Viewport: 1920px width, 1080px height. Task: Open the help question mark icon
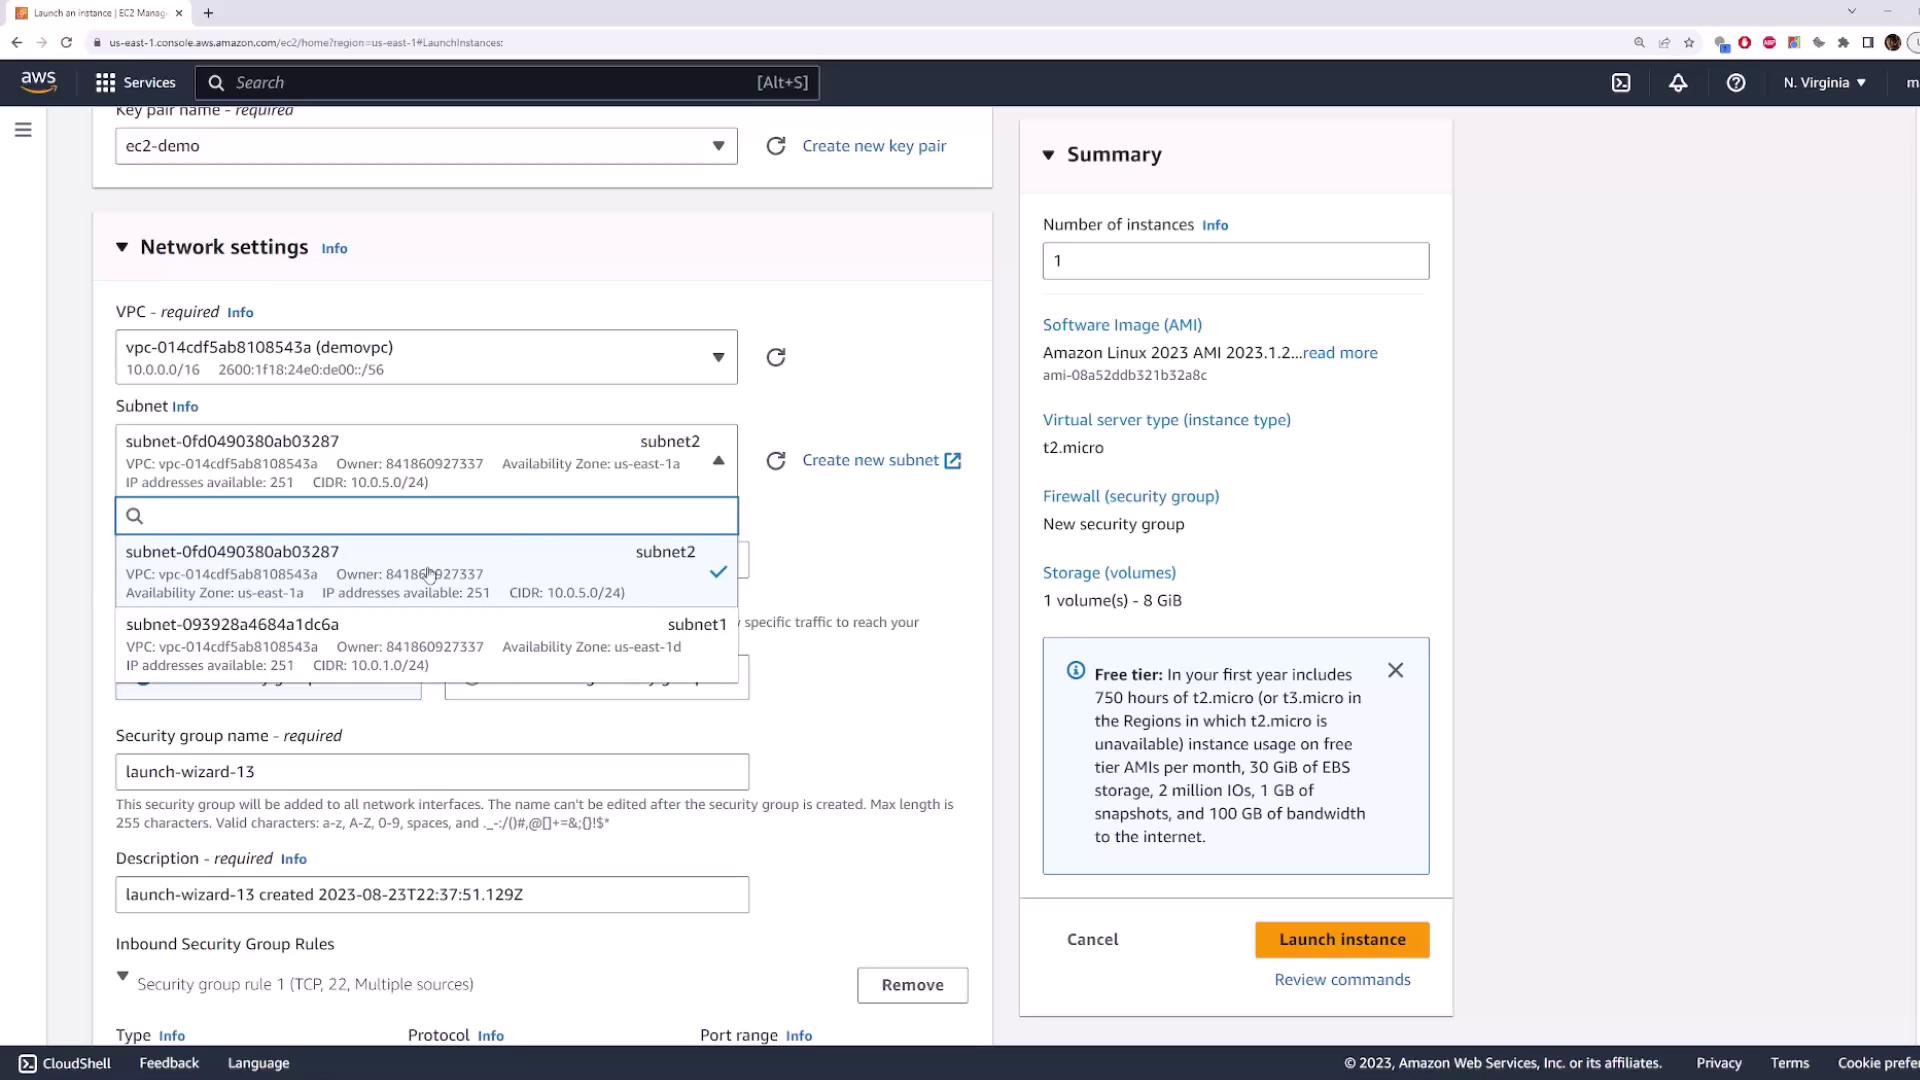click(1736, 83)
